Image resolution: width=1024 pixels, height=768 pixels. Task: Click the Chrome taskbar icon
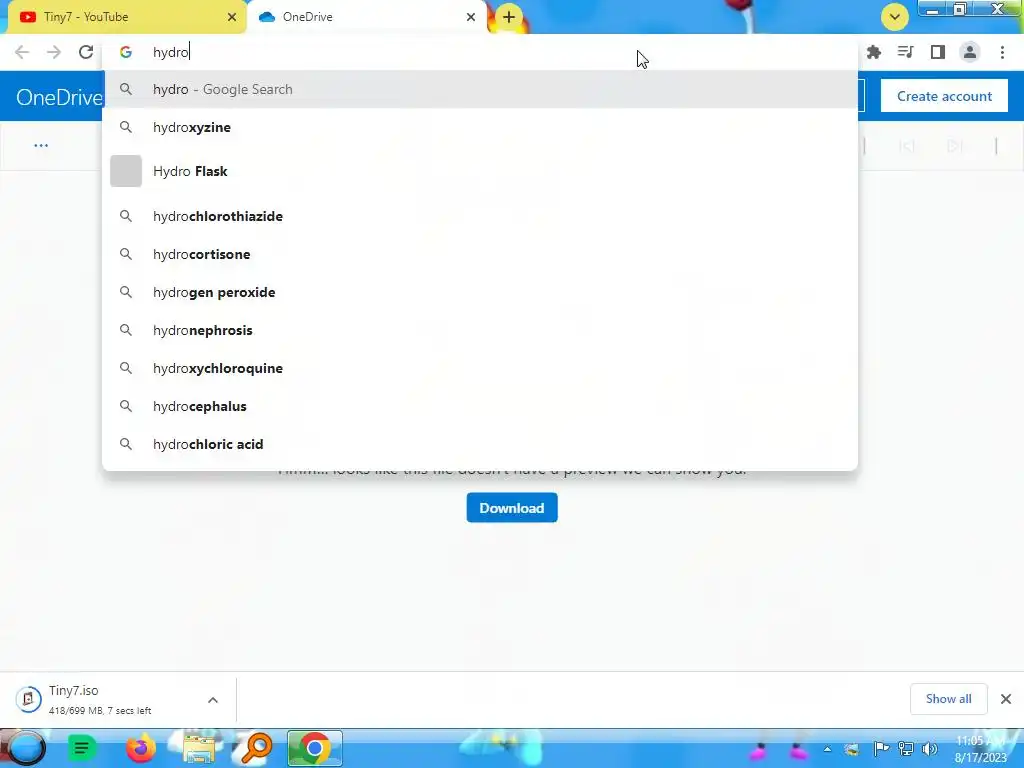pyautogui.click(x=315, y=748)
